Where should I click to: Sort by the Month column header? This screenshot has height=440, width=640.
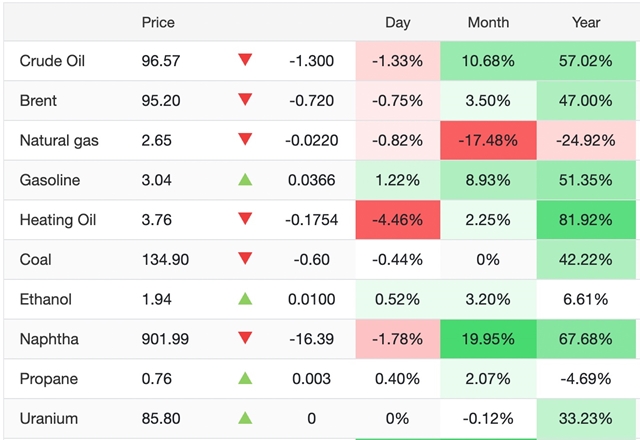tap(488, 22)
